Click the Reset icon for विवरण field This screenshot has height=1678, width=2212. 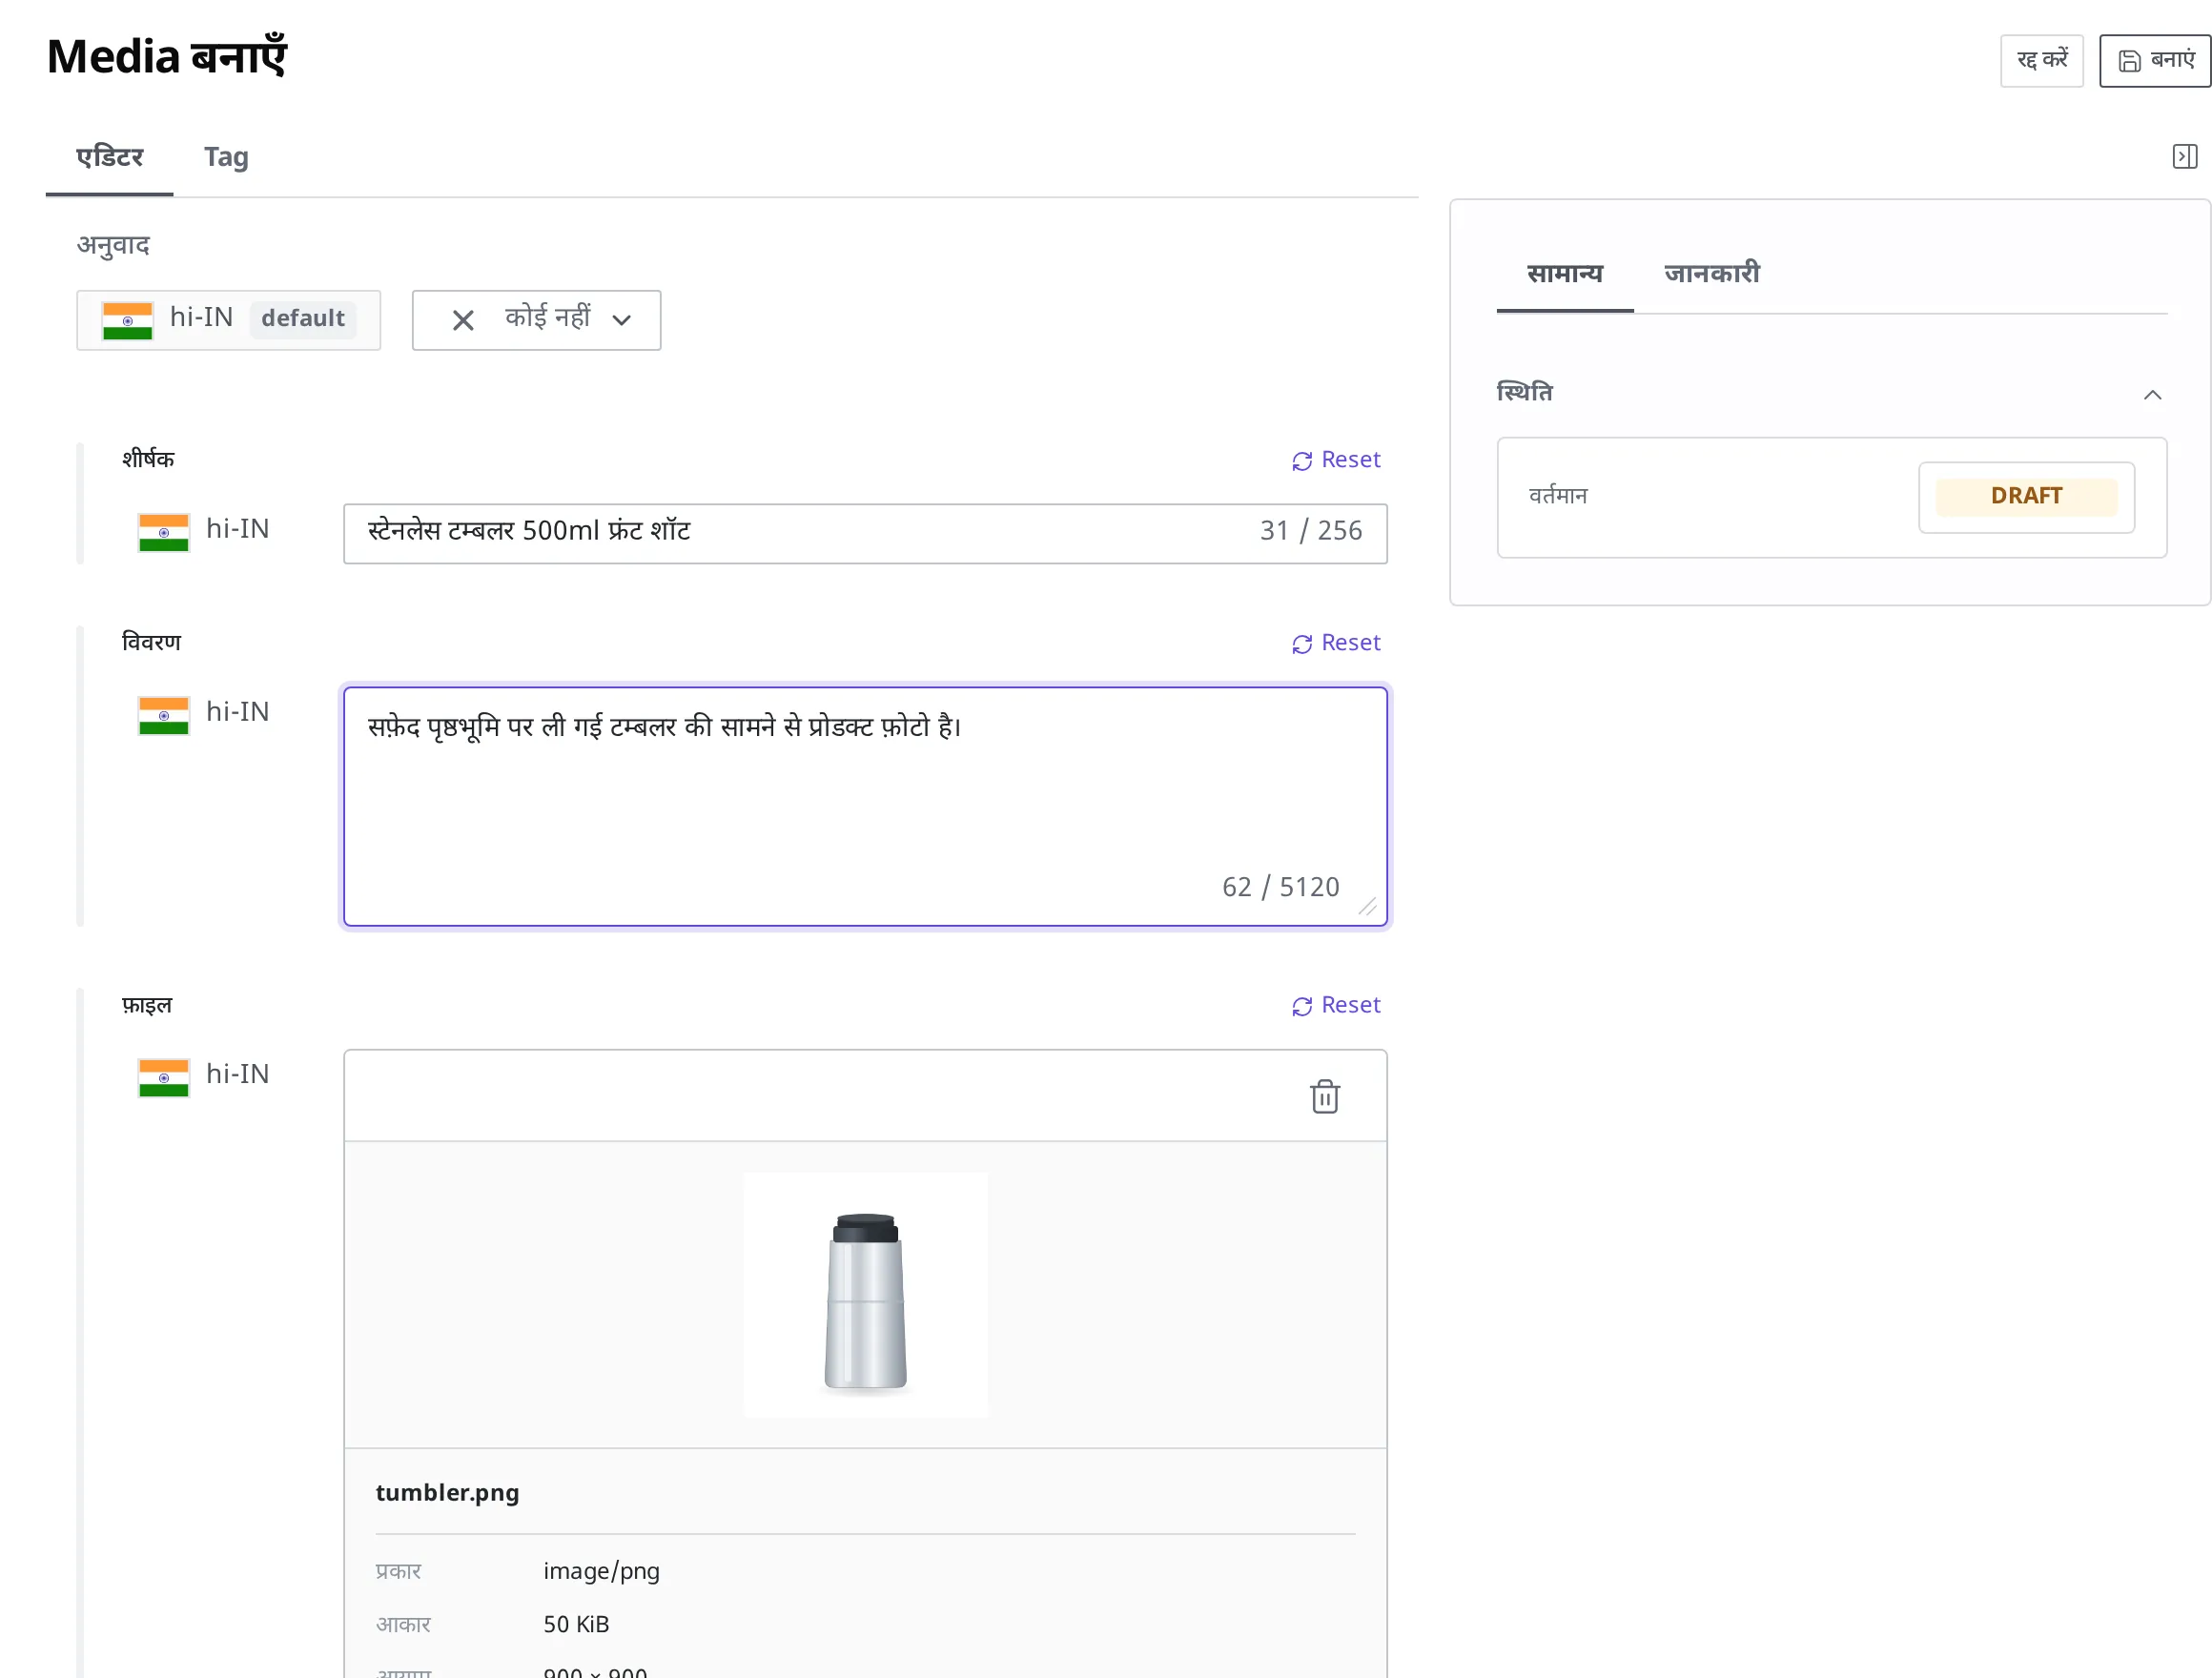(1301, 643)
